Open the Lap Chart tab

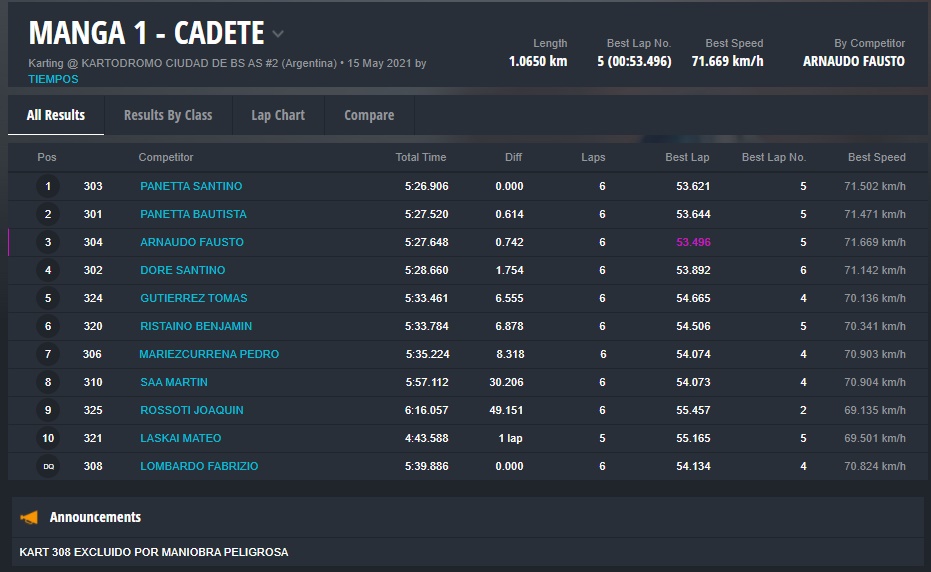pyautogui.click(x=278, y=115)
